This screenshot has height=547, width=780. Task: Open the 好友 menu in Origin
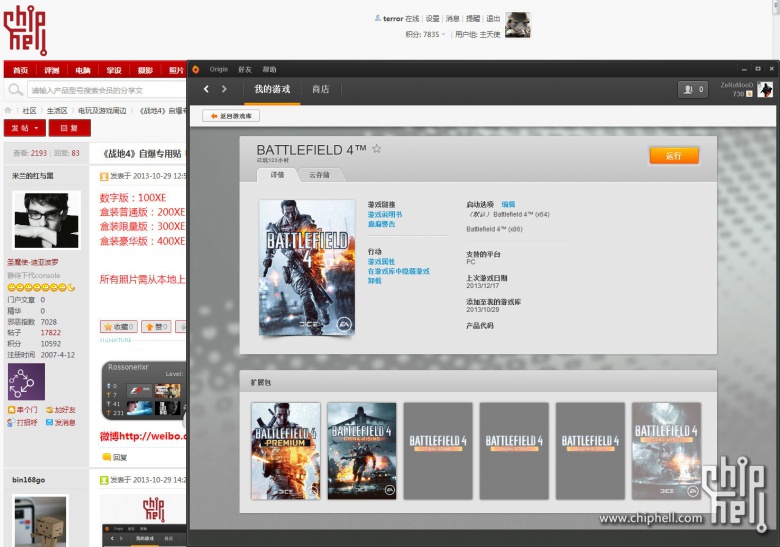point(245,69)
